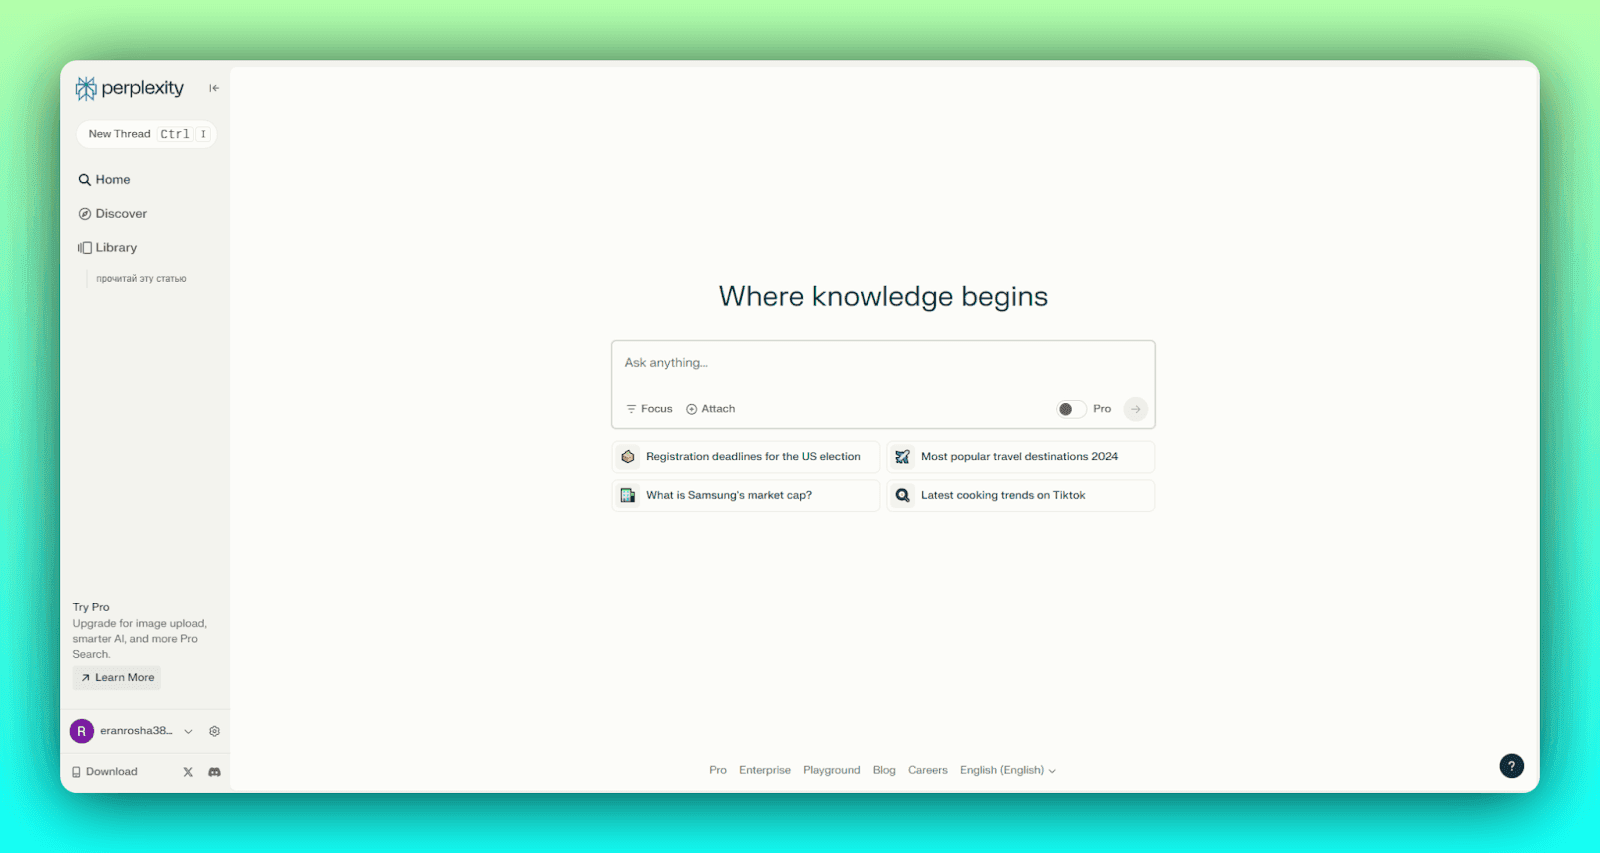Open the Discord icon link
This screenshot has height=853, width=1600.
click(214, 772)
